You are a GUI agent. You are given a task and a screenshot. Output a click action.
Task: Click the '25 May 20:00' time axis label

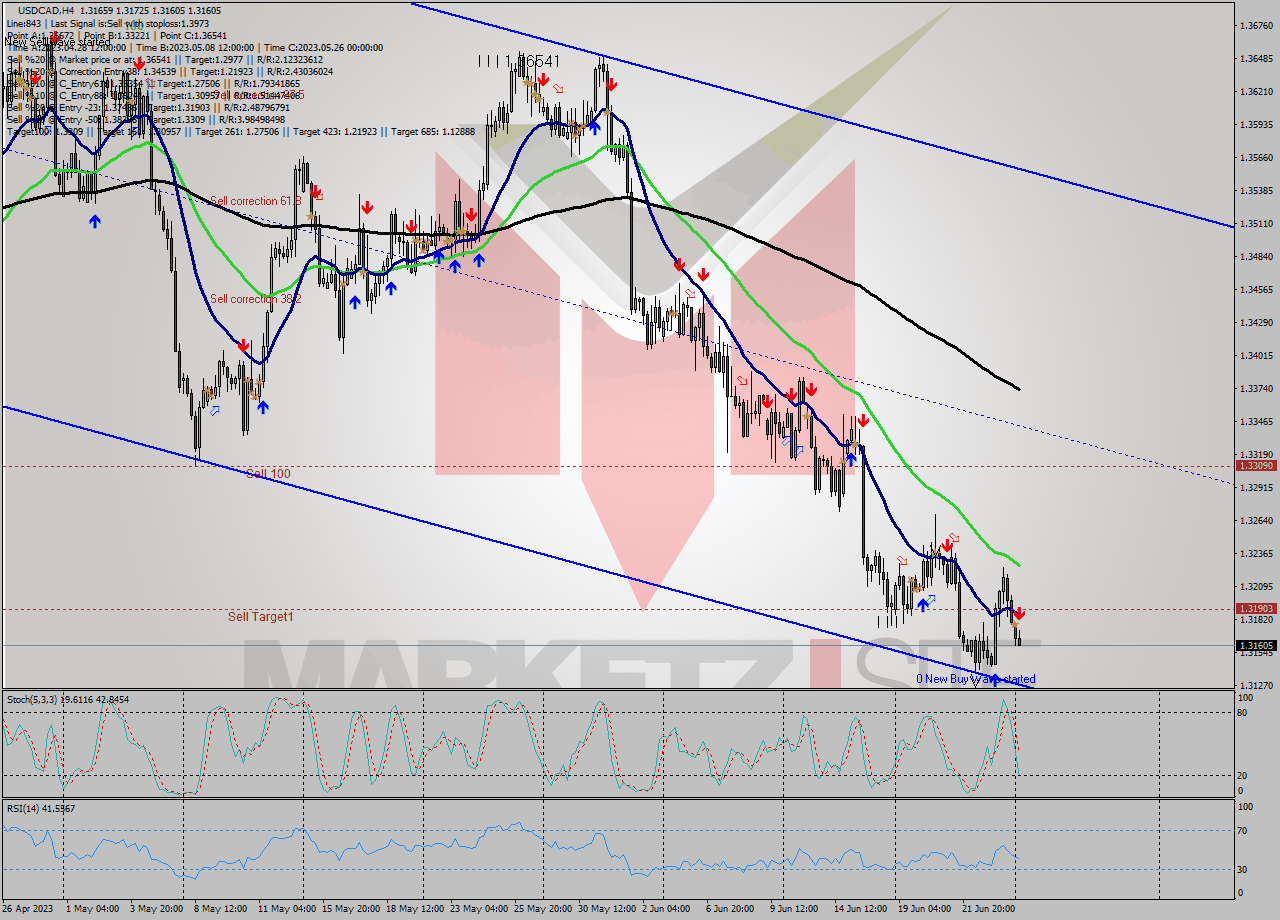click(542, 908)
